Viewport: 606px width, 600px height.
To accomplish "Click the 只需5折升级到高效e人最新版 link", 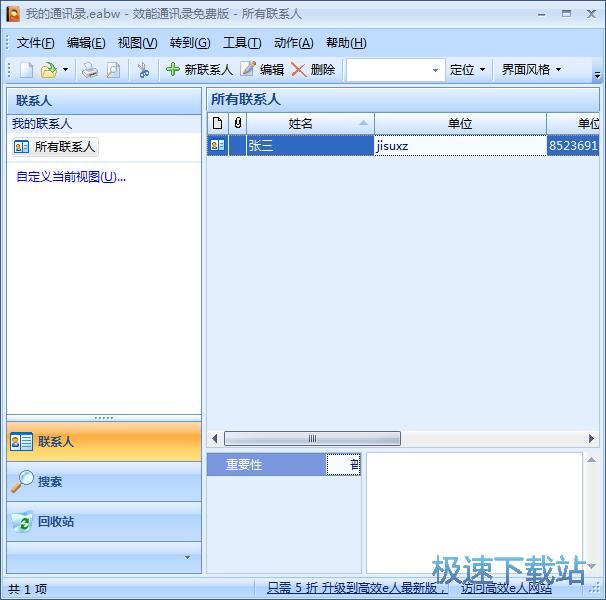I will tap(356, 588).
